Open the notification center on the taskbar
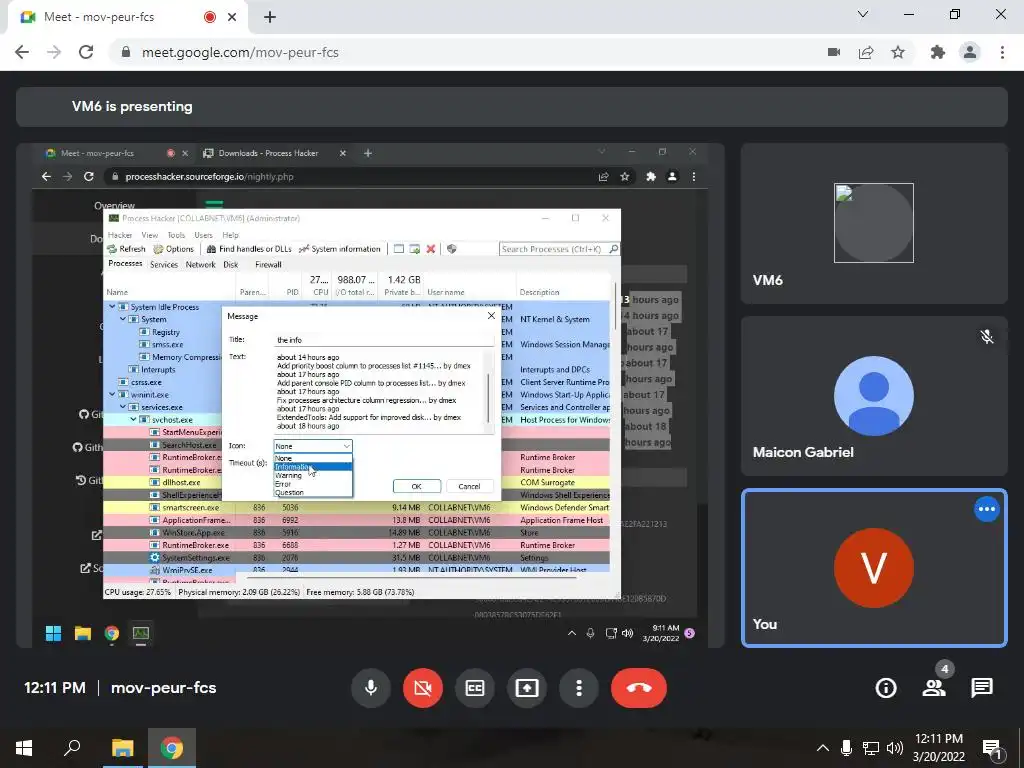 (992, 748)
